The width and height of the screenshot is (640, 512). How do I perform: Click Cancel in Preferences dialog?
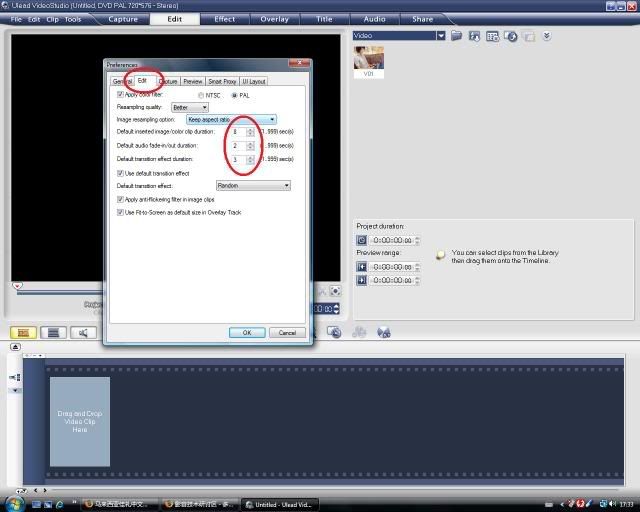[286, 332]
